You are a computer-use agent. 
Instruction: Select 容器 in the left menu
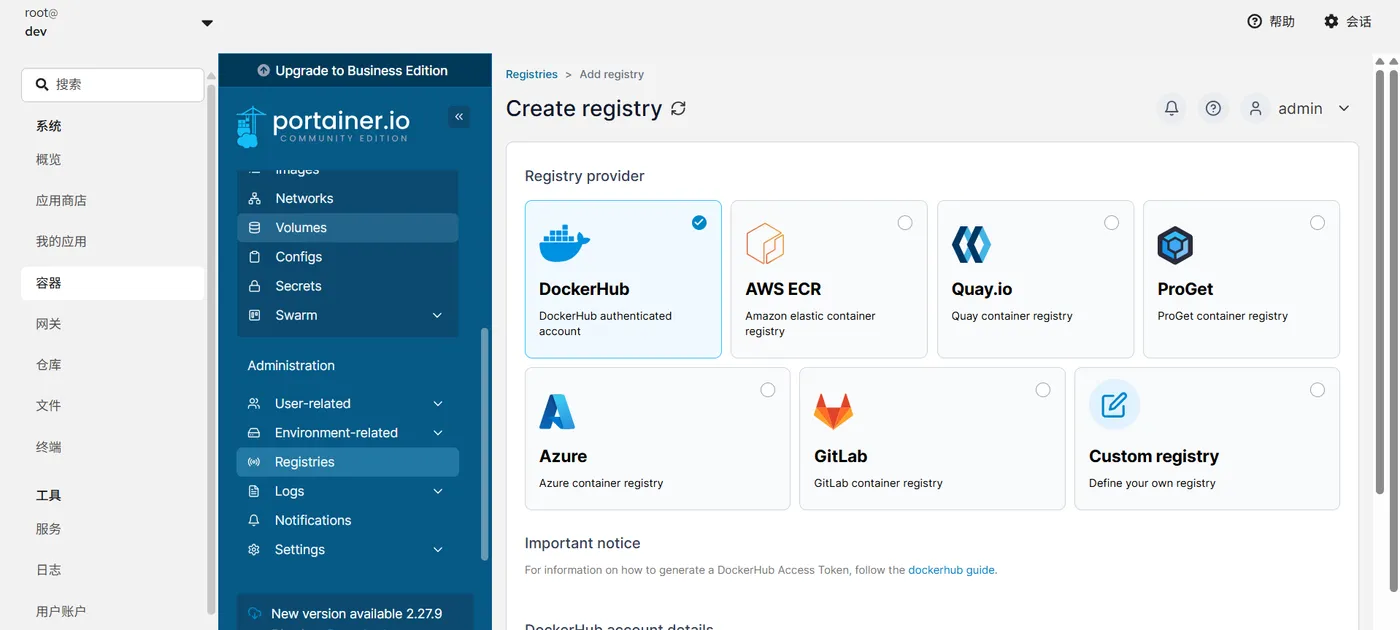(x=112, y=283)
